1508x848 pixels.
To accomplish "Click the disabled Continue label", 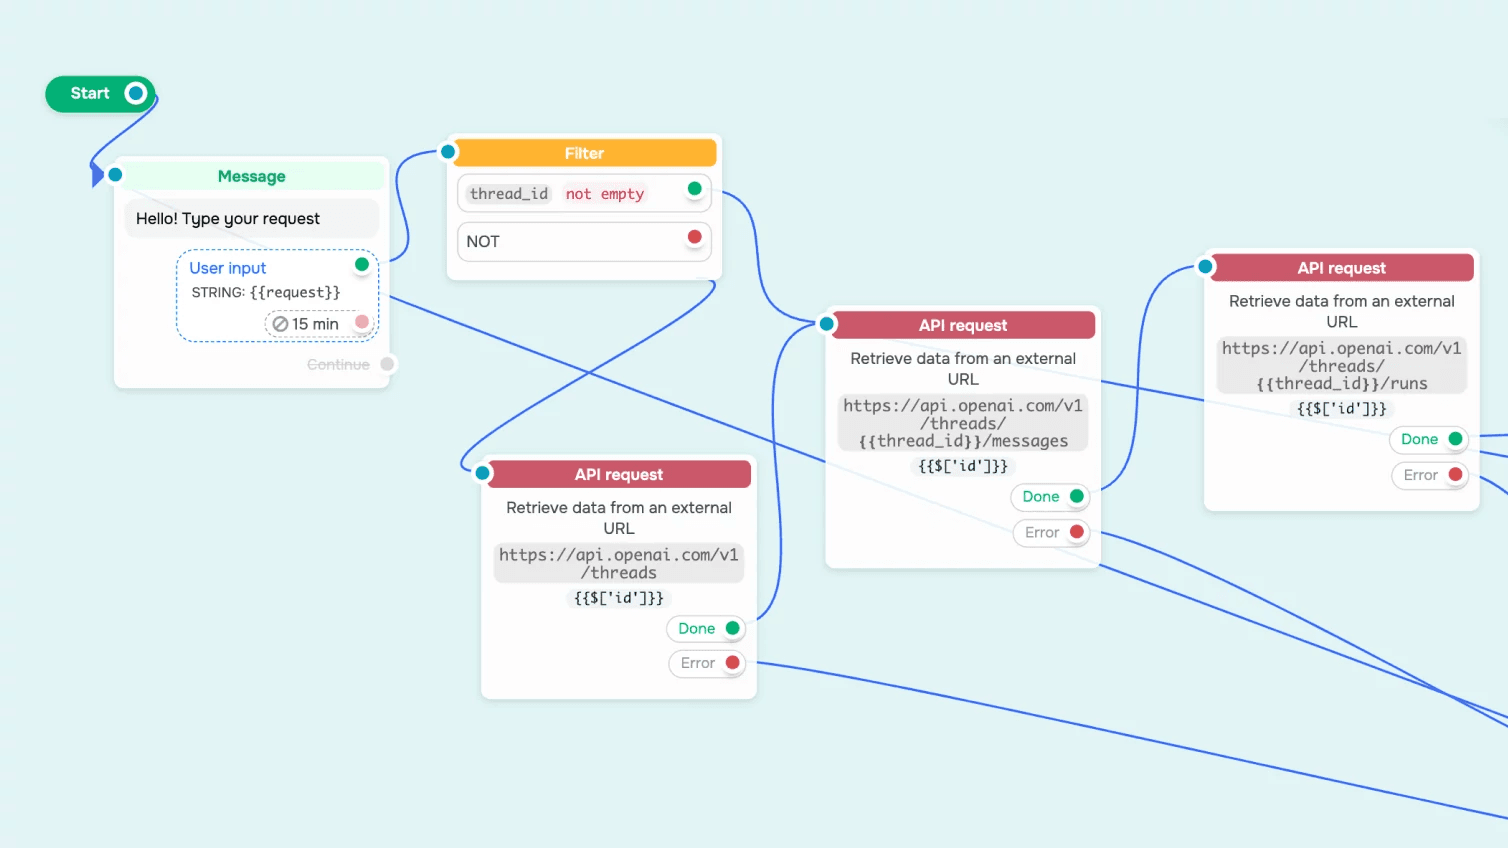I will pos(338,364).
